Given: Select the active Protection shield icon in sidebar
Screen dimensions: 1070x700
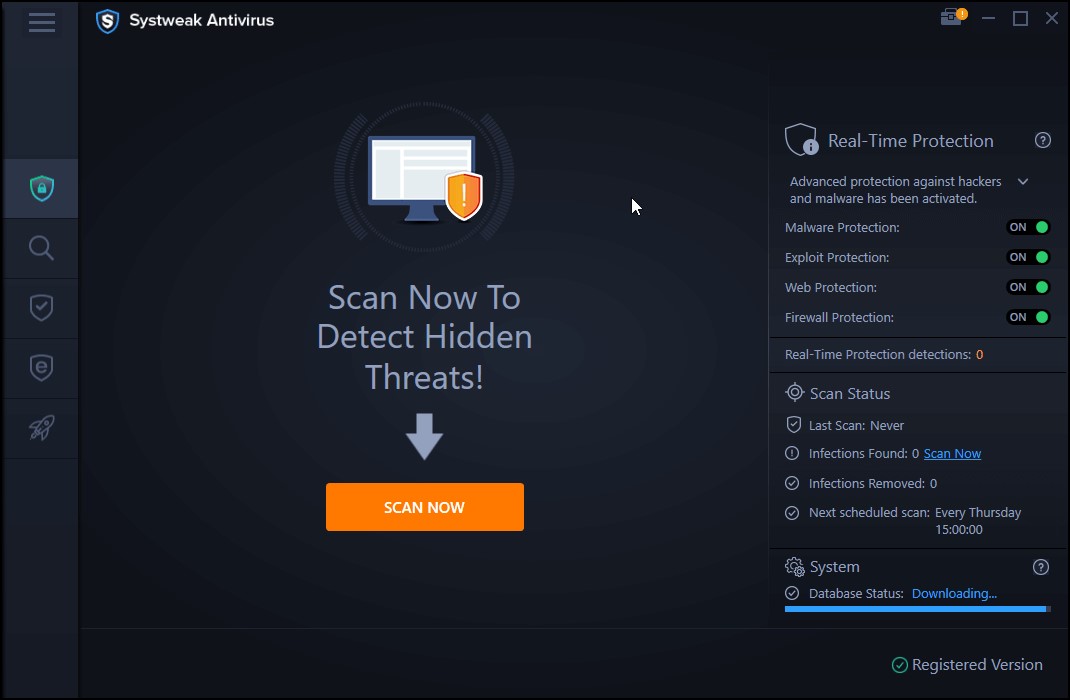Looking at the screenshot, I should [x=40, y=187].
